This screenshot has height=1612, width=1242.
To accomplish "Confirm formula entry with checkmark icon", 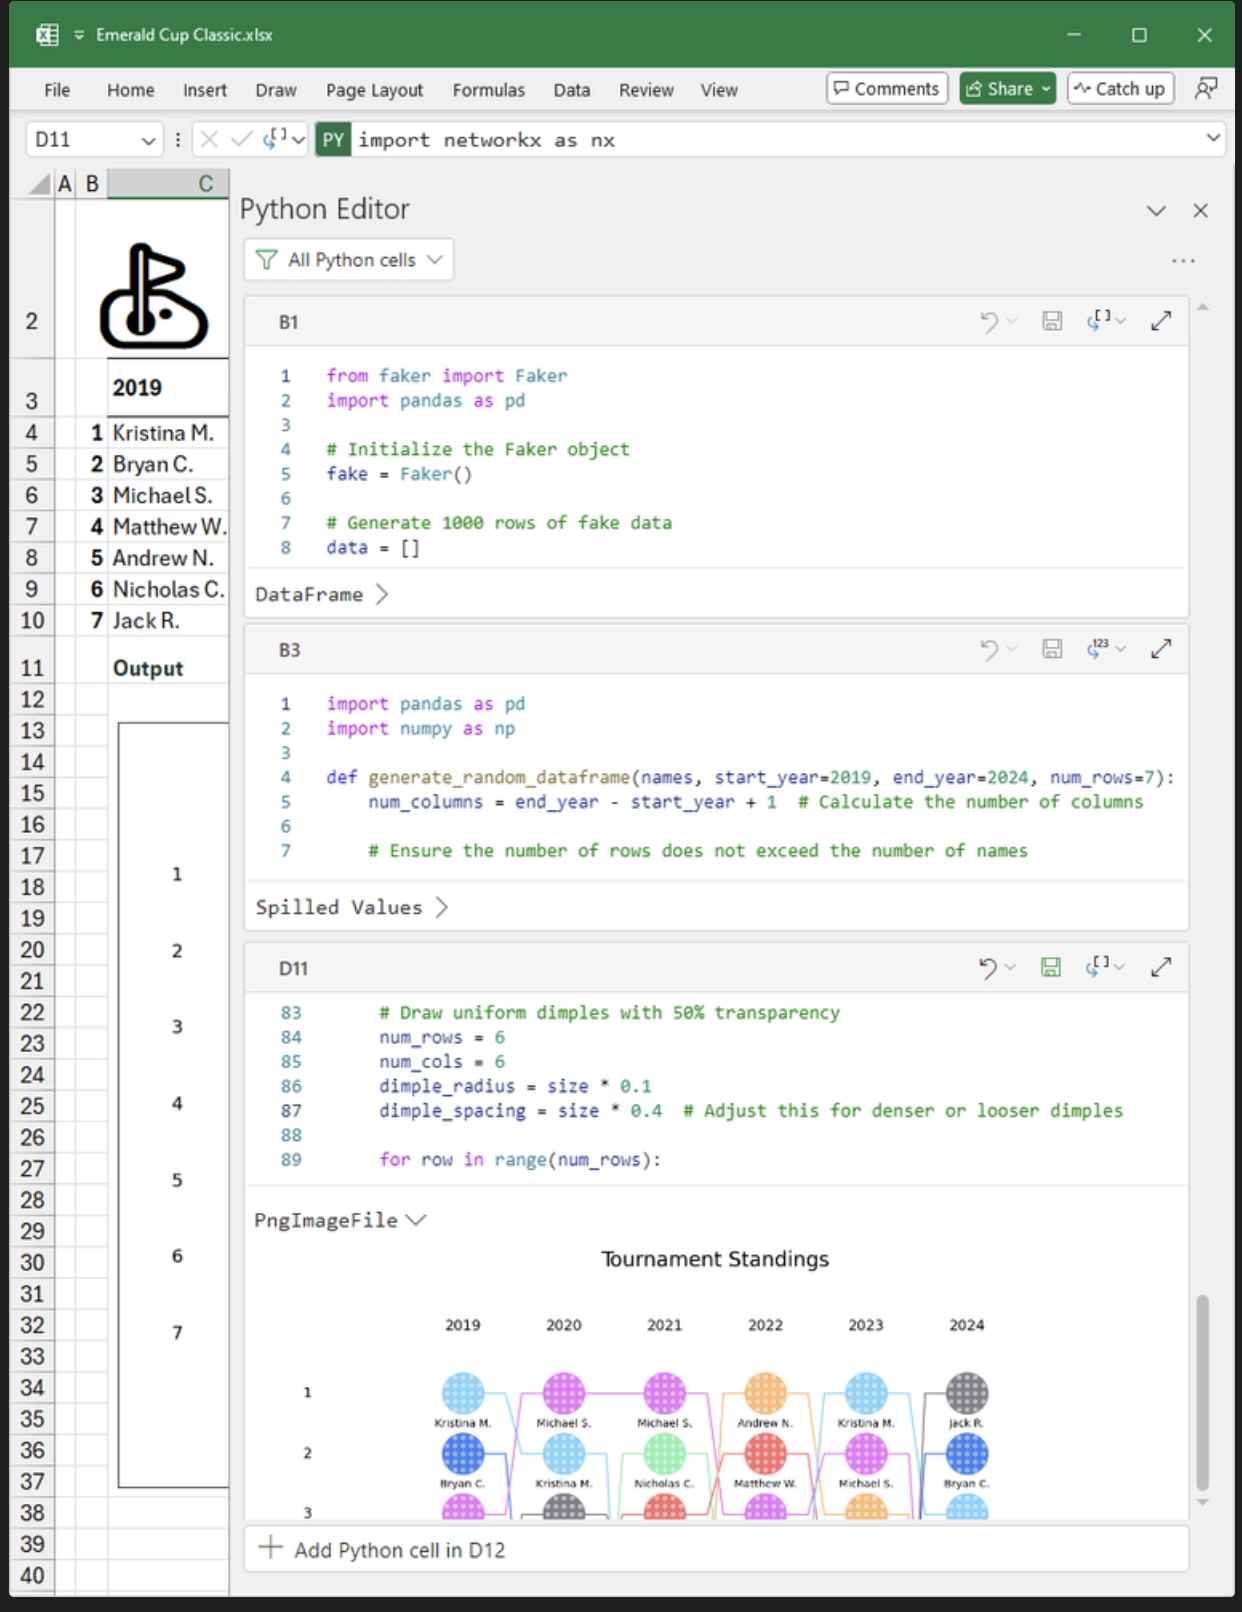I will [241, 140].
